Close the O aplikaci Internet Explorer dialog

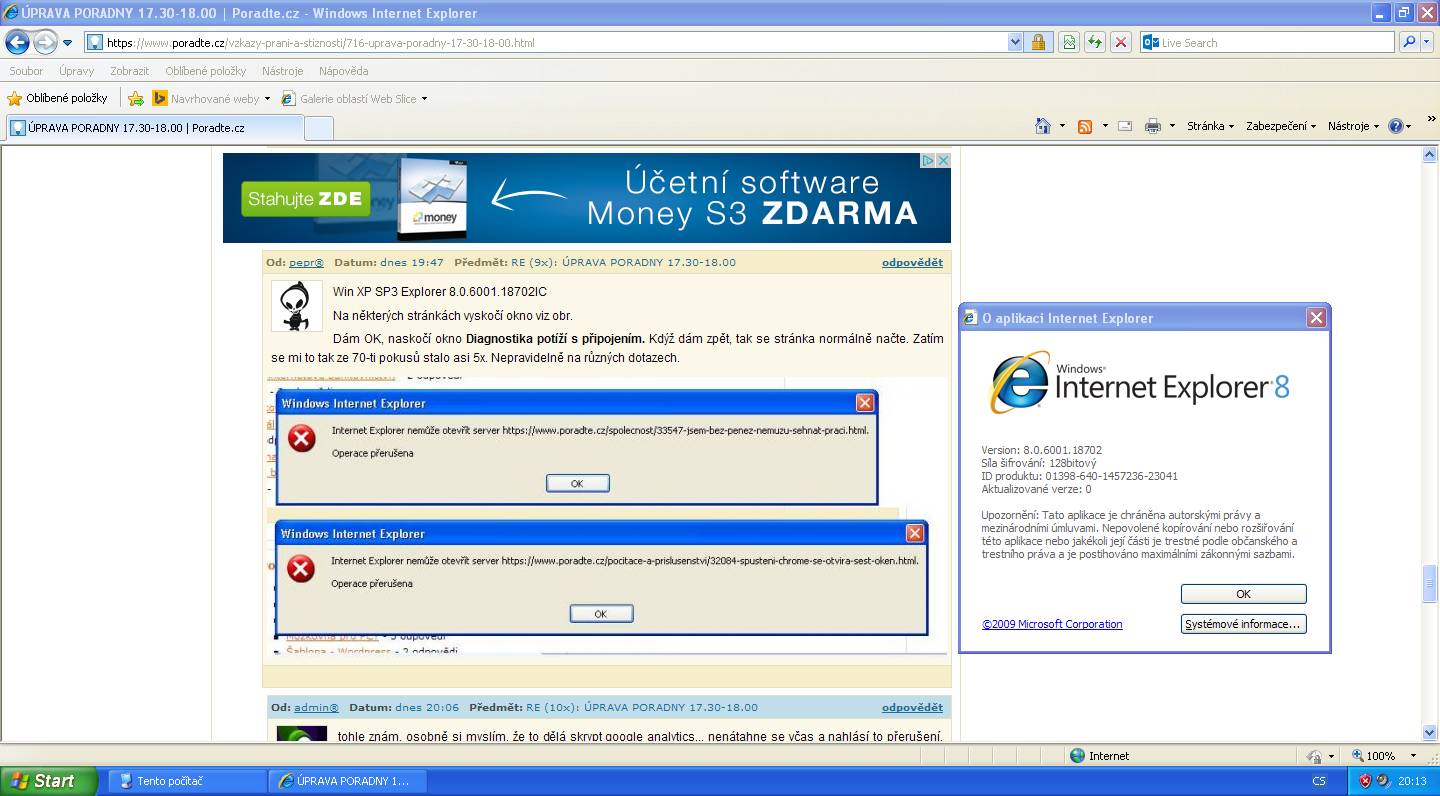coord(1316,317)
